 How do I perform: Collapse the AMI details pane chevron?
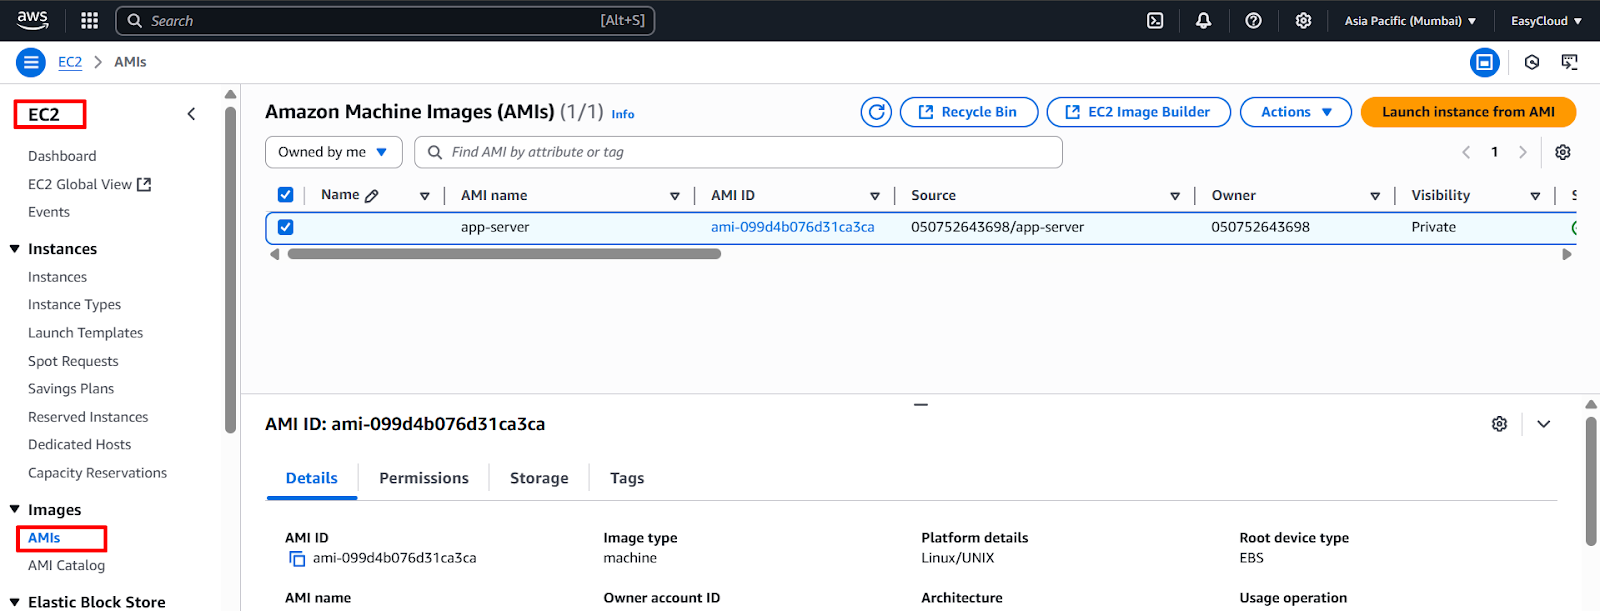coord(1544,424)
